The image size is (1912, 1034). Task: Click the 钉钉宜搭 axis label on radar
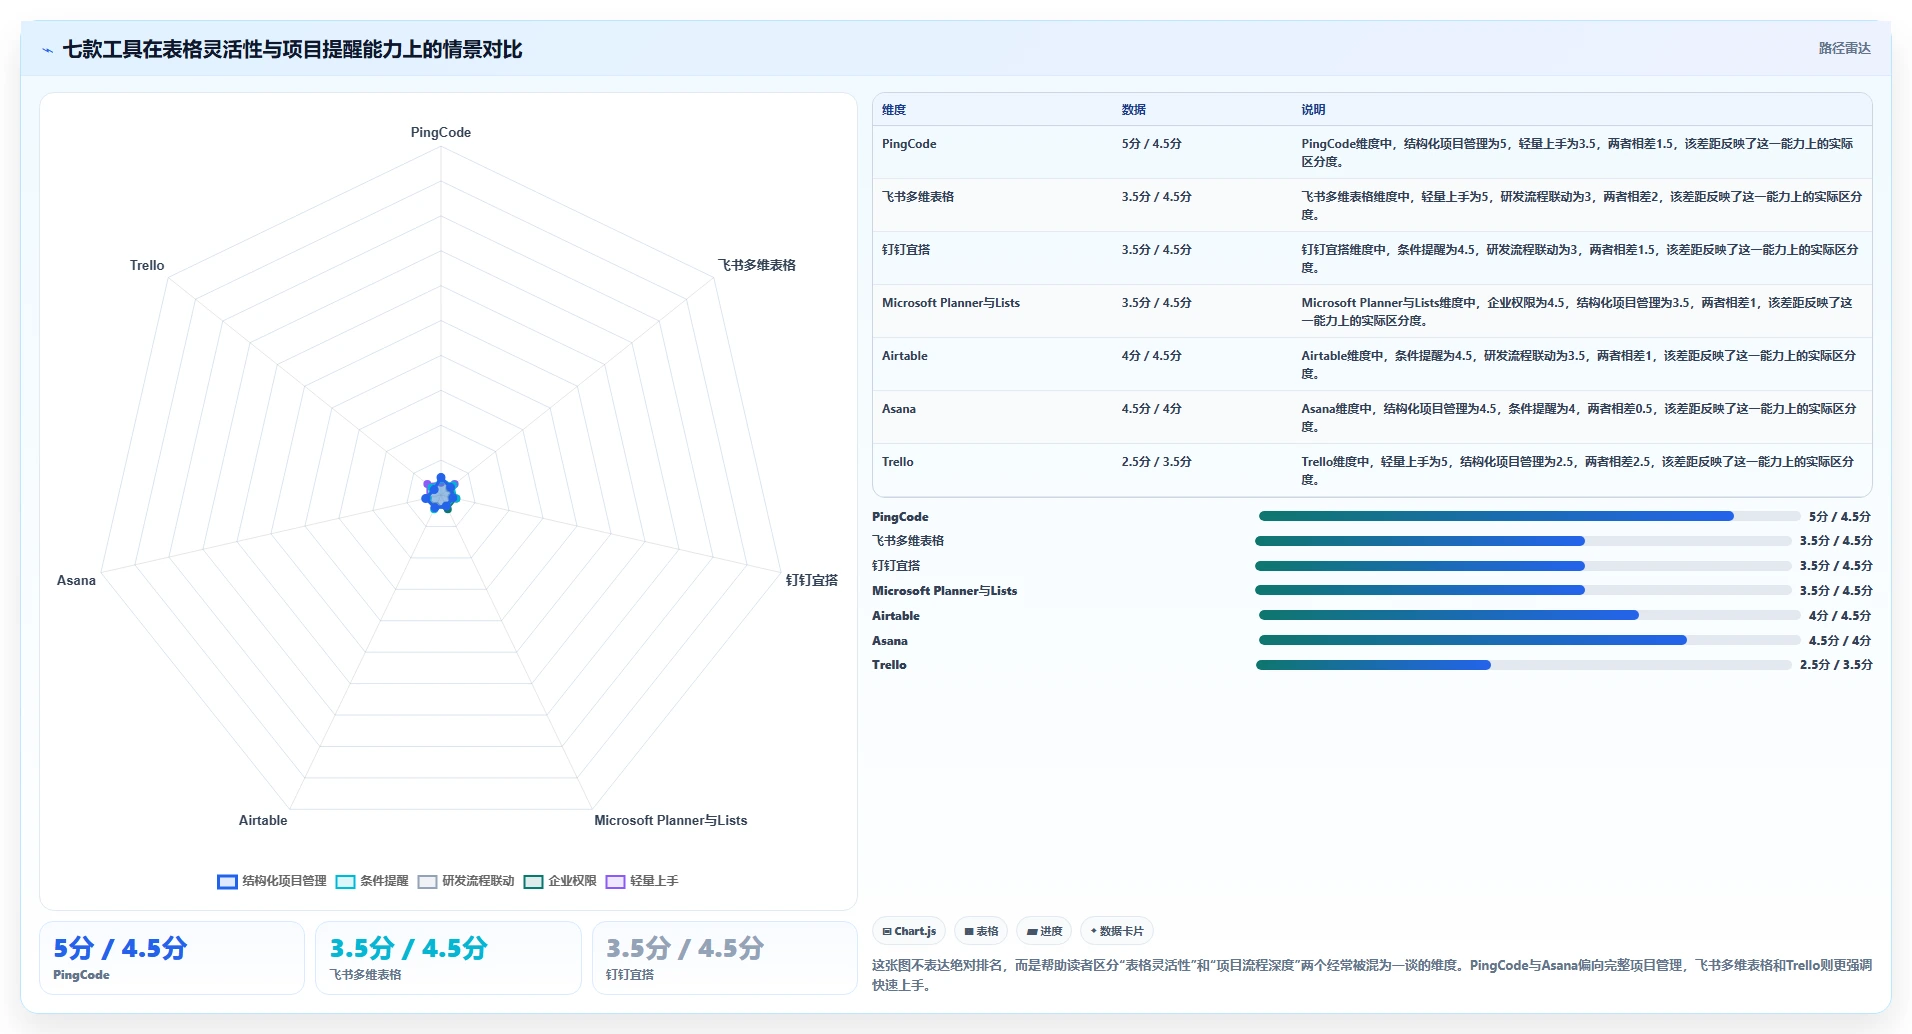[x=812, y=580]
